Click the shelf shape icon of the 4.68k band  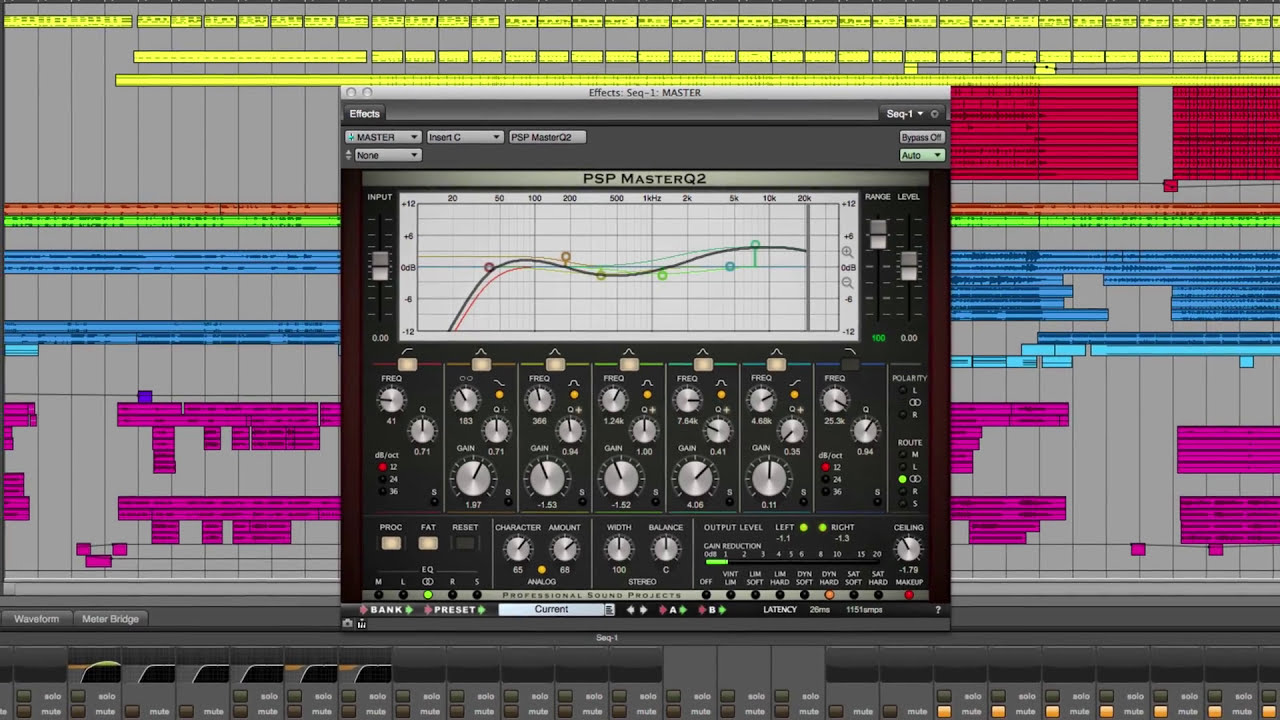[x=795, y=383]
